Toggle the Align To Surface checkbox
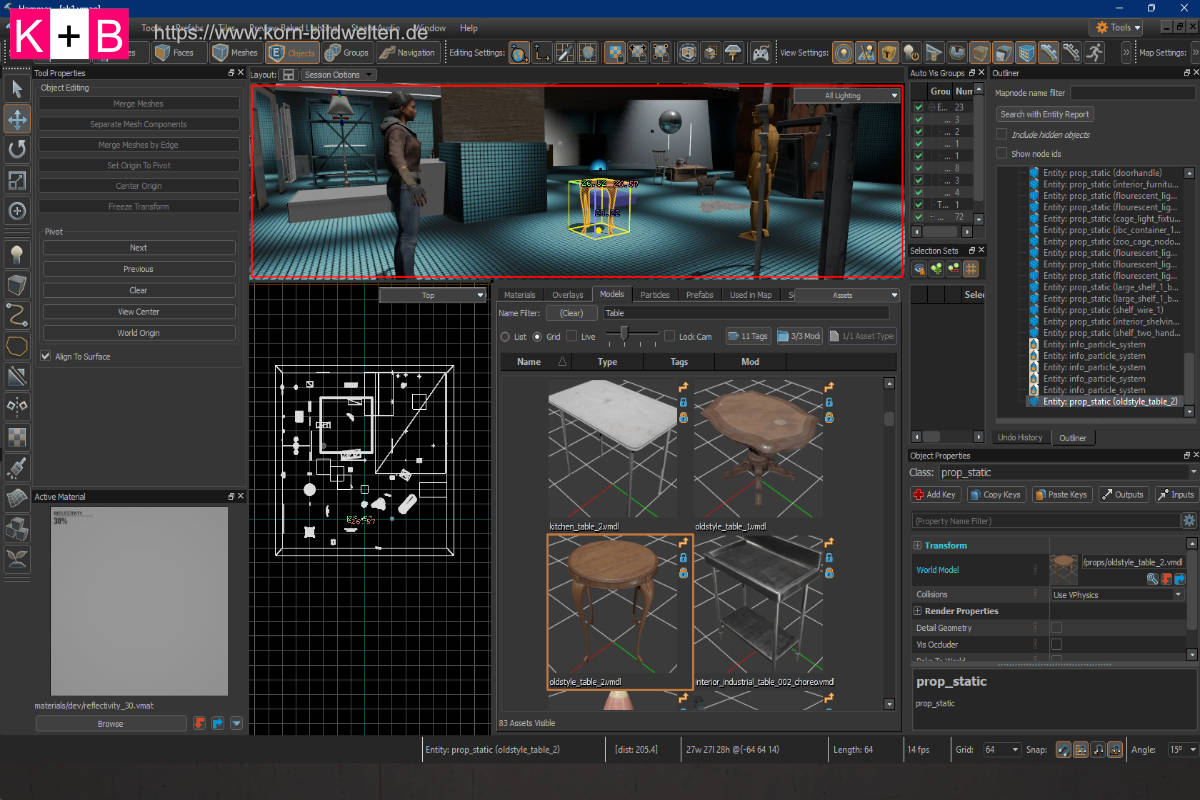 (46, 356)
